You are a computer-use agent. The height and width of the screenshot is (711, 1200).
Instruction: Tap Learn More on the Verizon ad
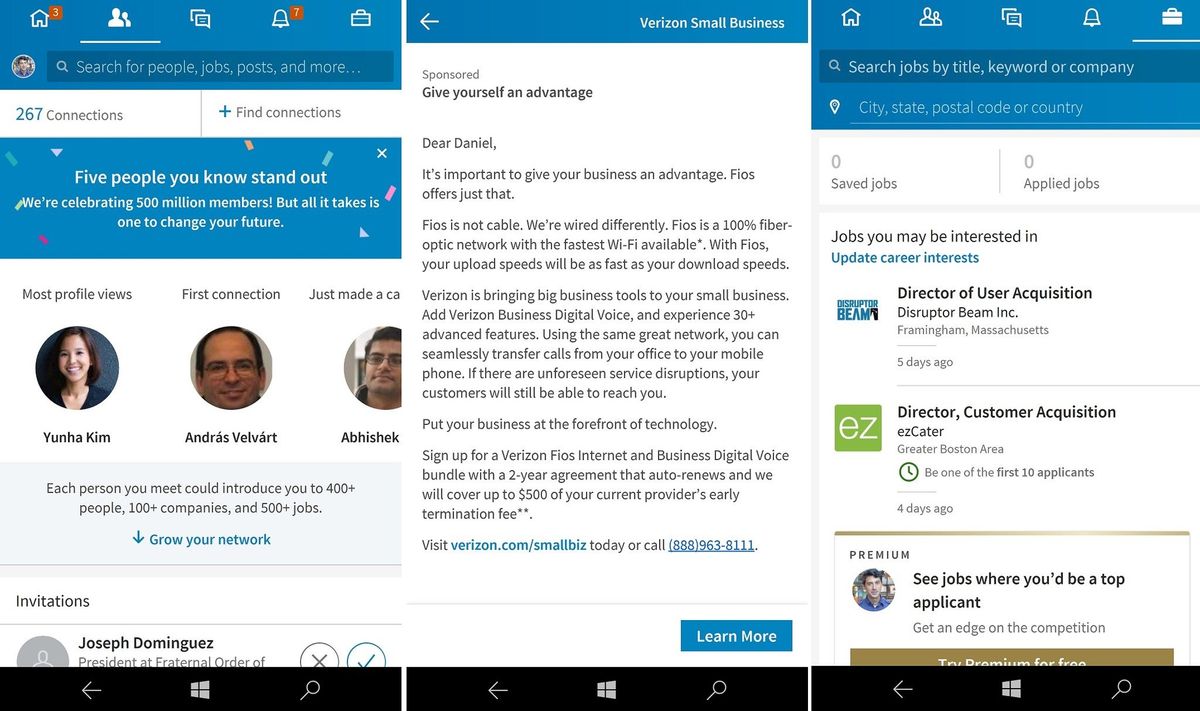tap(736, 635)
